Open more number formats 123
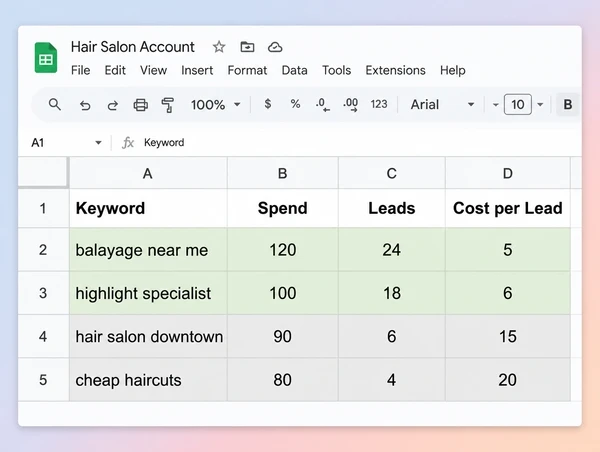The image size is (600, 452). pos(379,104)
